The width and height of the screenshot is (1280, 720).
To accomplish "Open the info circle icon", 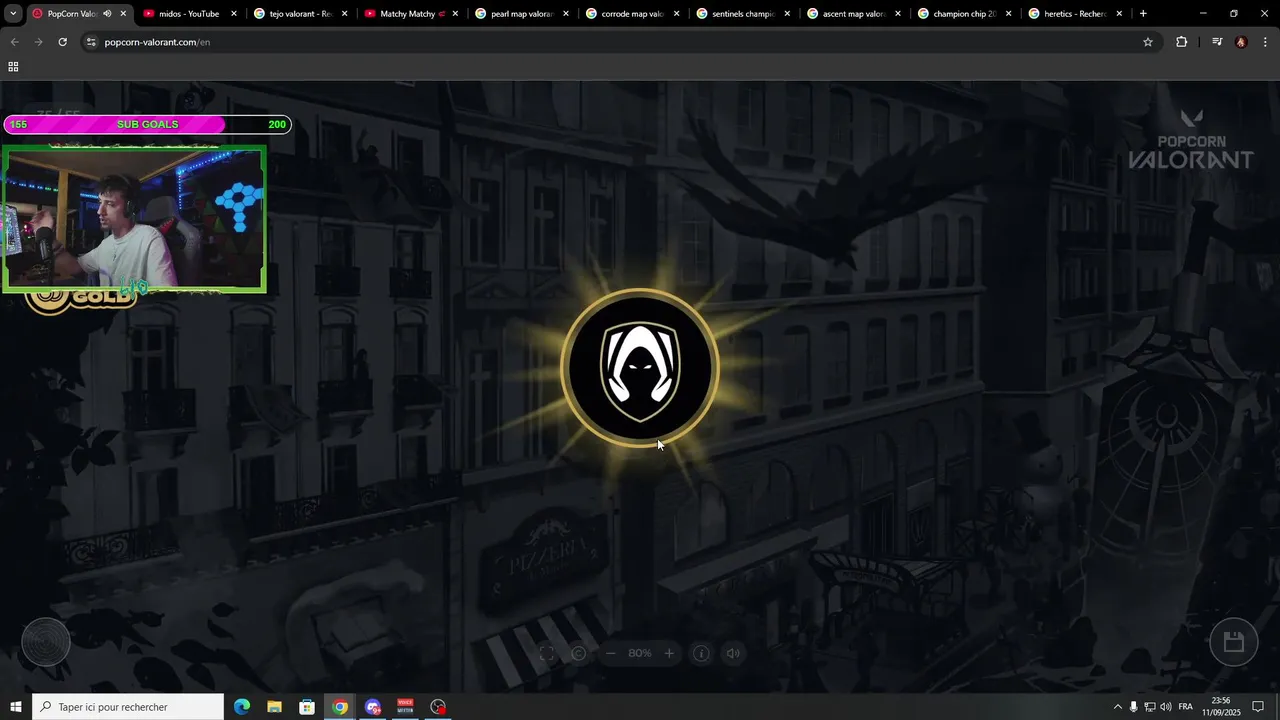I will [x=701, y=653].
